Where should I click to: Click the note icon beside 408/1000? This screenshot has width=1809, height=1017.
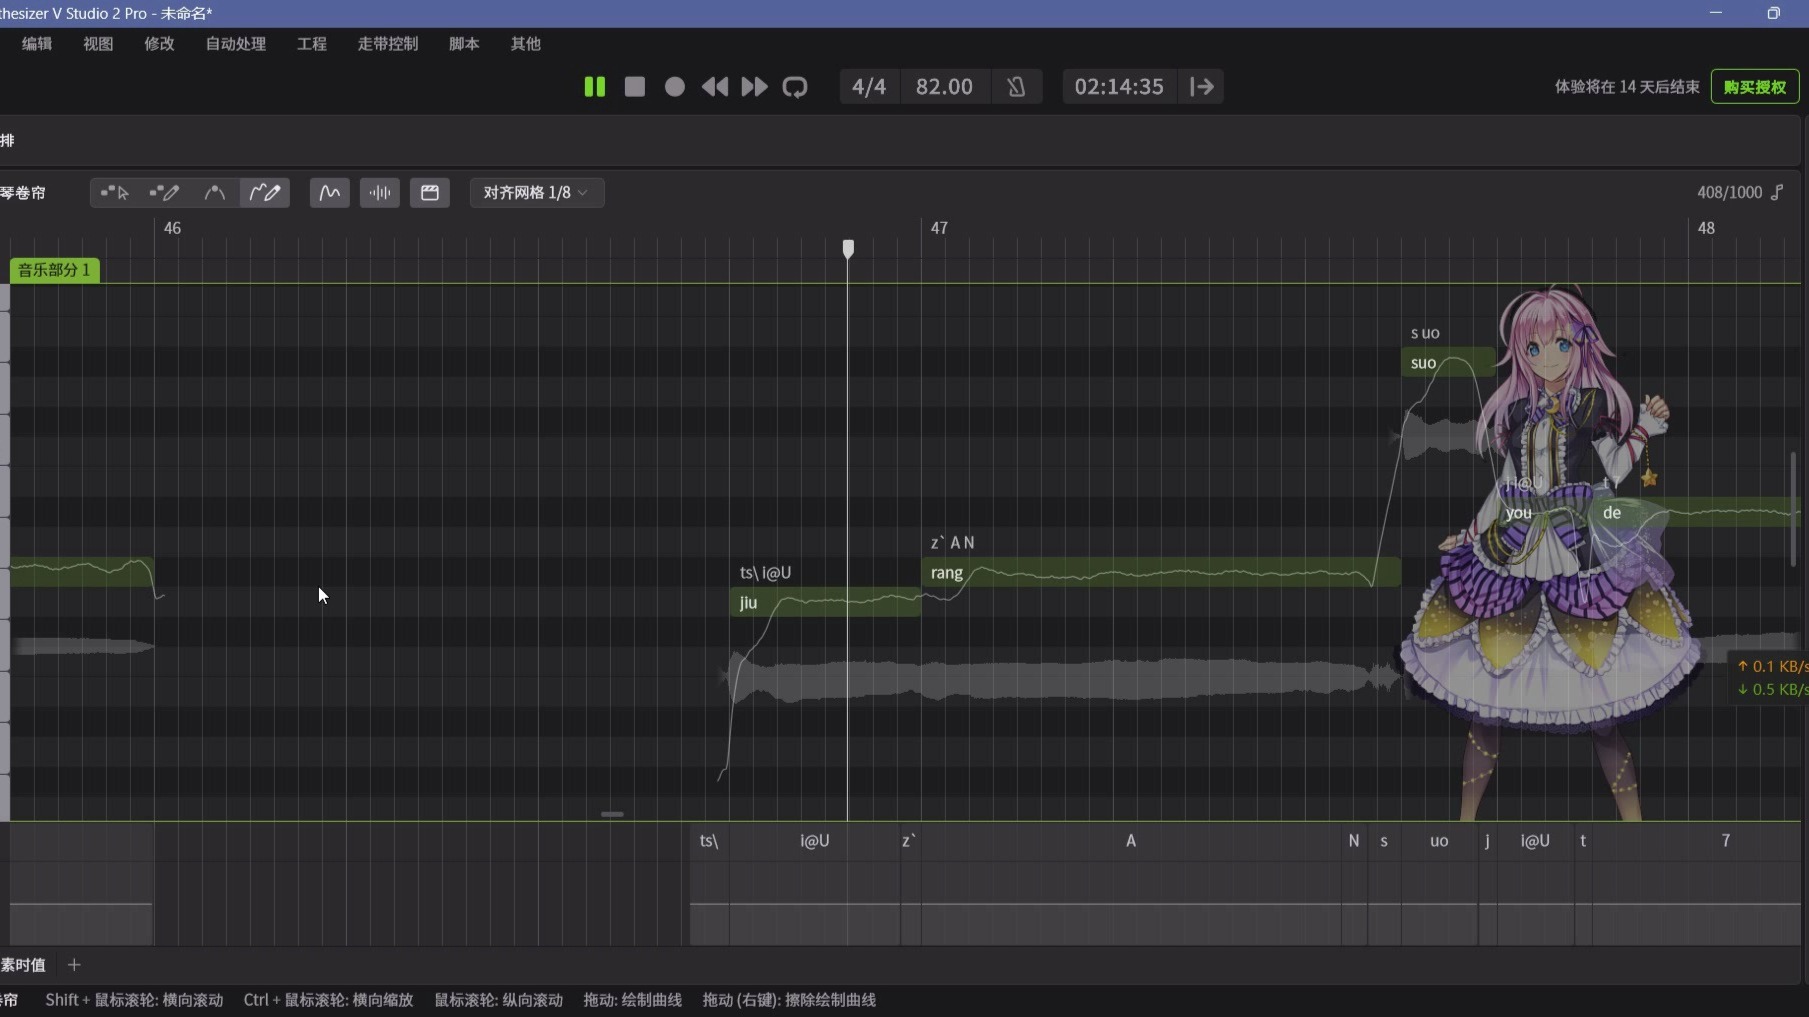coord(1777,192)
